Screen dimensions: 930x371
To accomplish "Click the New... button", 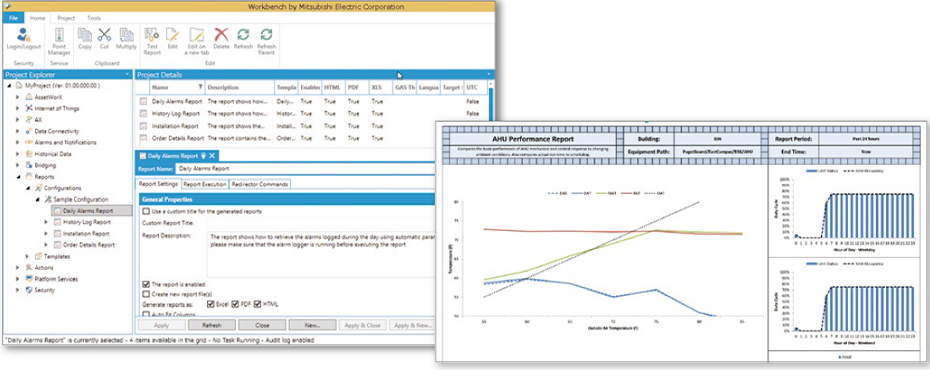I will click(312, 325).
